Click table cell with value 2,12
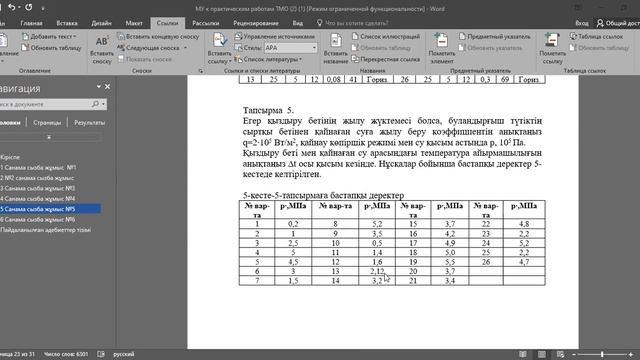The height and width of the screenshot is (360, 640). tap(377, 271)
